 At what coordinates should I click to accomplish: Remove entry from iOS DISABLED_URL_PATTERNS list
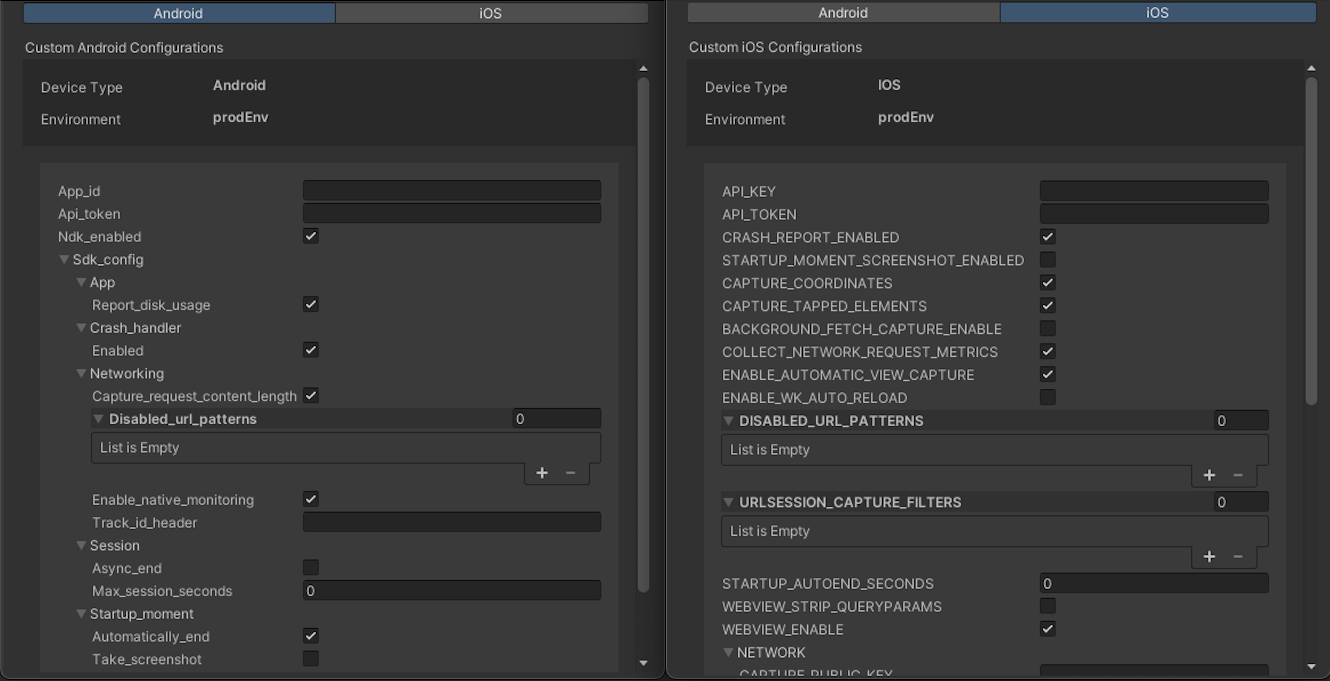coord(1238,475)
